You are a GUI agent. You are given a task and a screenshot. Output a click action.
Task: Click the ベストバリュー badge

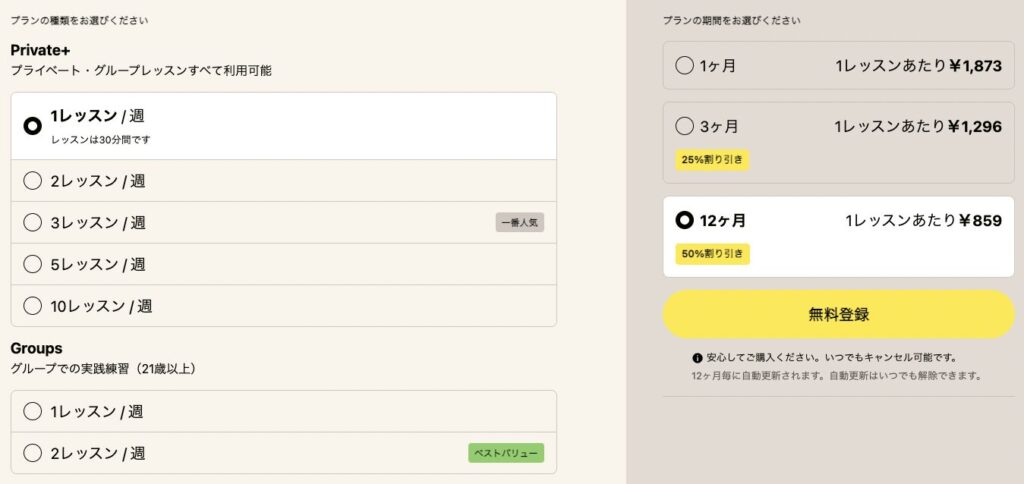pyautogui.click(x=506, y=453)
